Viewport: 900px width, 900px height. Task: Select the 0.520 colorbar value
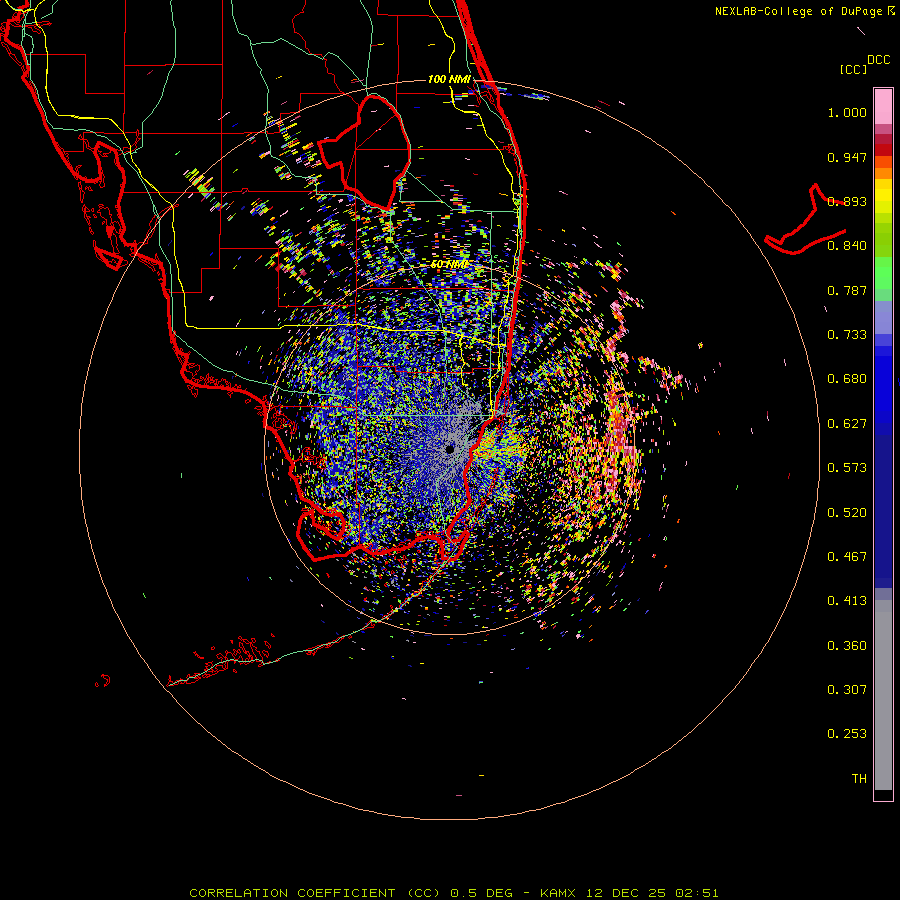[x=847, y=513]
